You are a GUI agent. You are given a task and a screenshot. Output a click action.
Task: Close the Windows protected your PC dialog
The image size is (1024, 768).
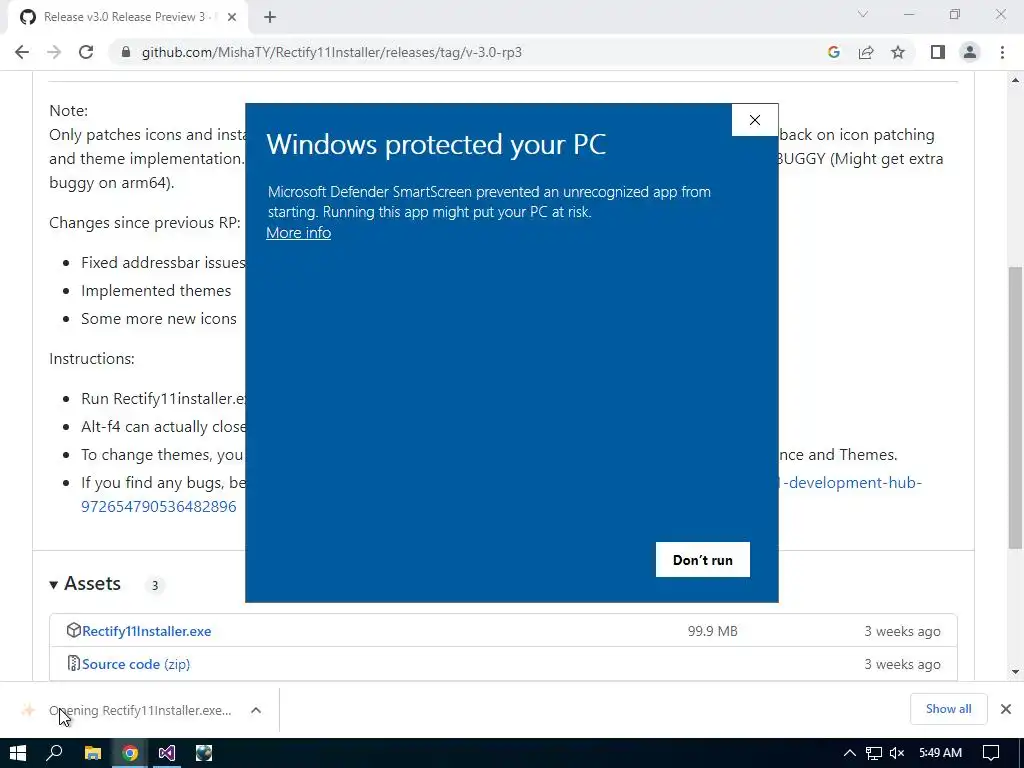pos(755,120)
